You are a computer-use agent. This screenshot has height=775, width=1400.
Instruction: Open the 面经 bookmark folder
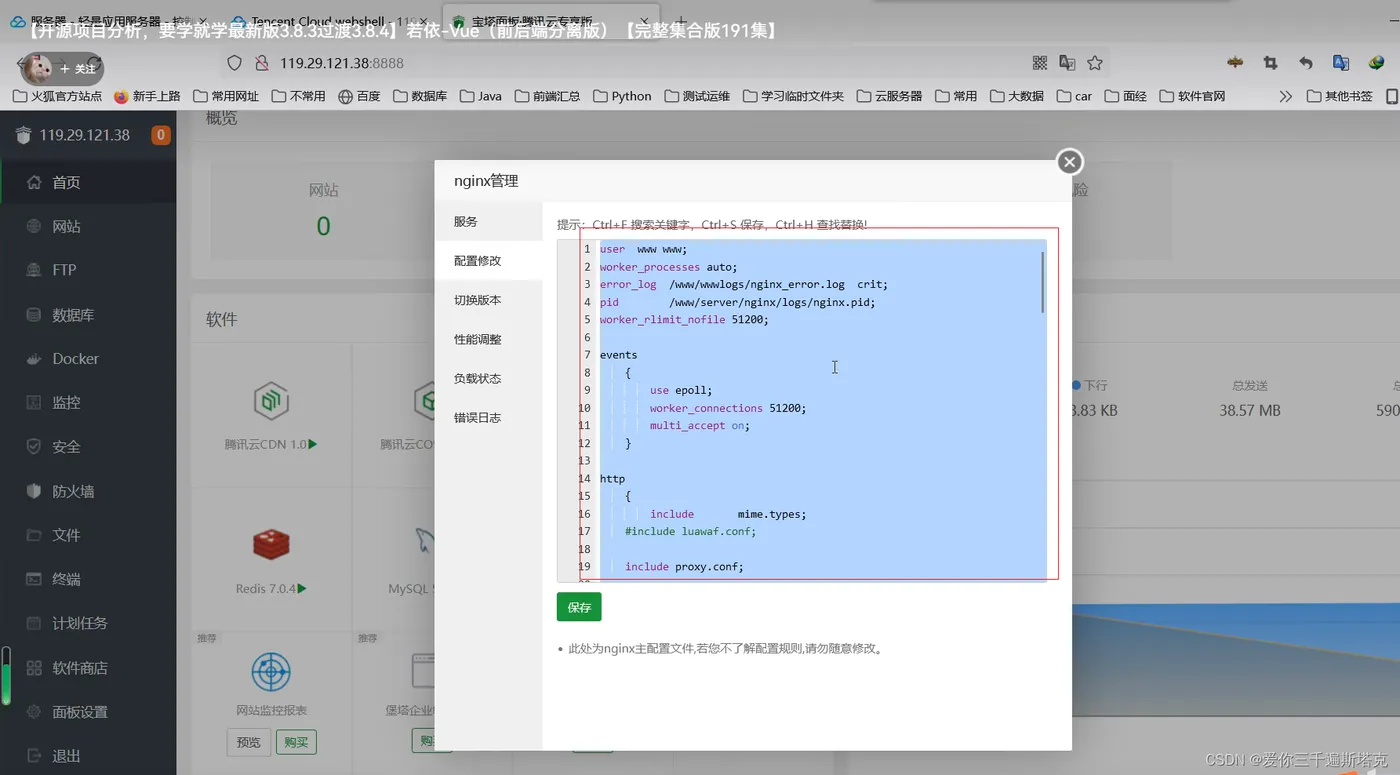point(1125,96)
